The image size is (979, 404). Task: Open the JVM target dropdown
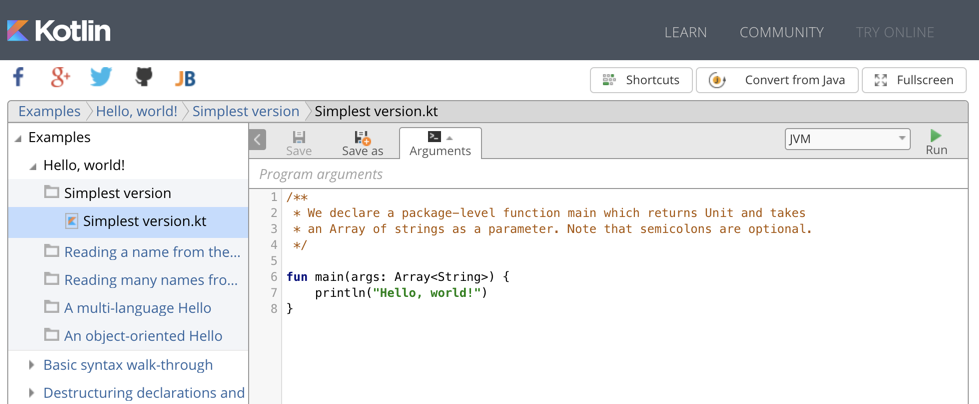click(847, 139)
